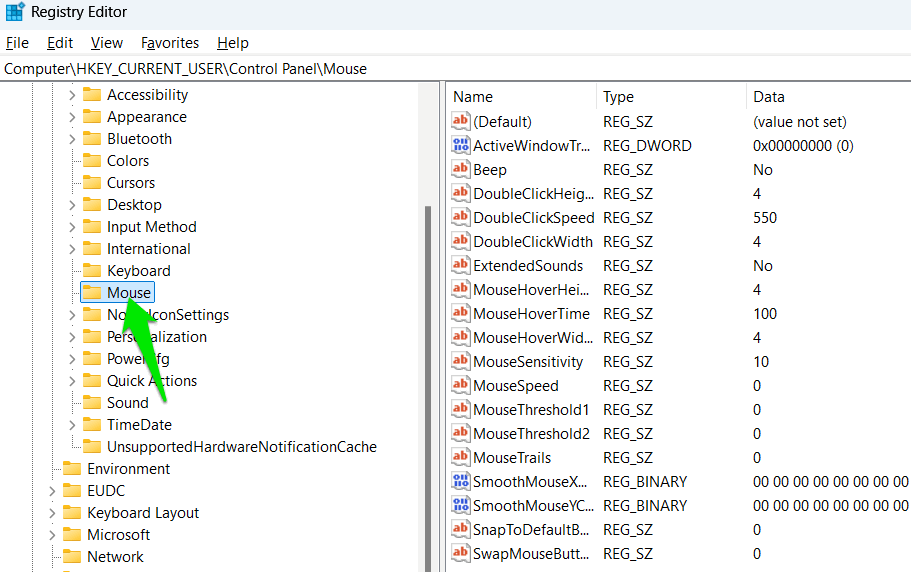Click the string icon beside DoubleClickSpeed

pyautogui.click(x=461, y=218)
